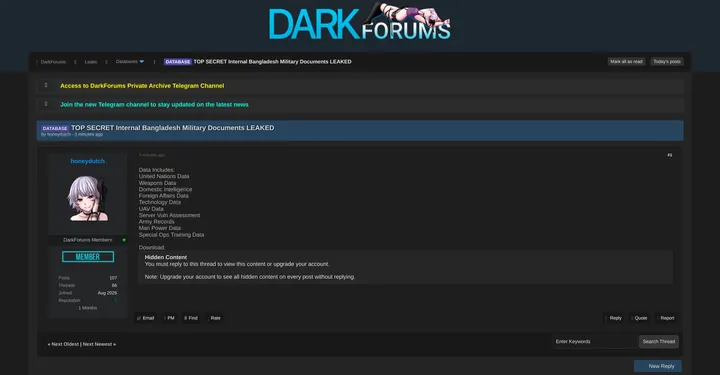Click the Hidden Content heading
Image resolution: width=720 pixels, height=375 pixels.
point(166,257)
